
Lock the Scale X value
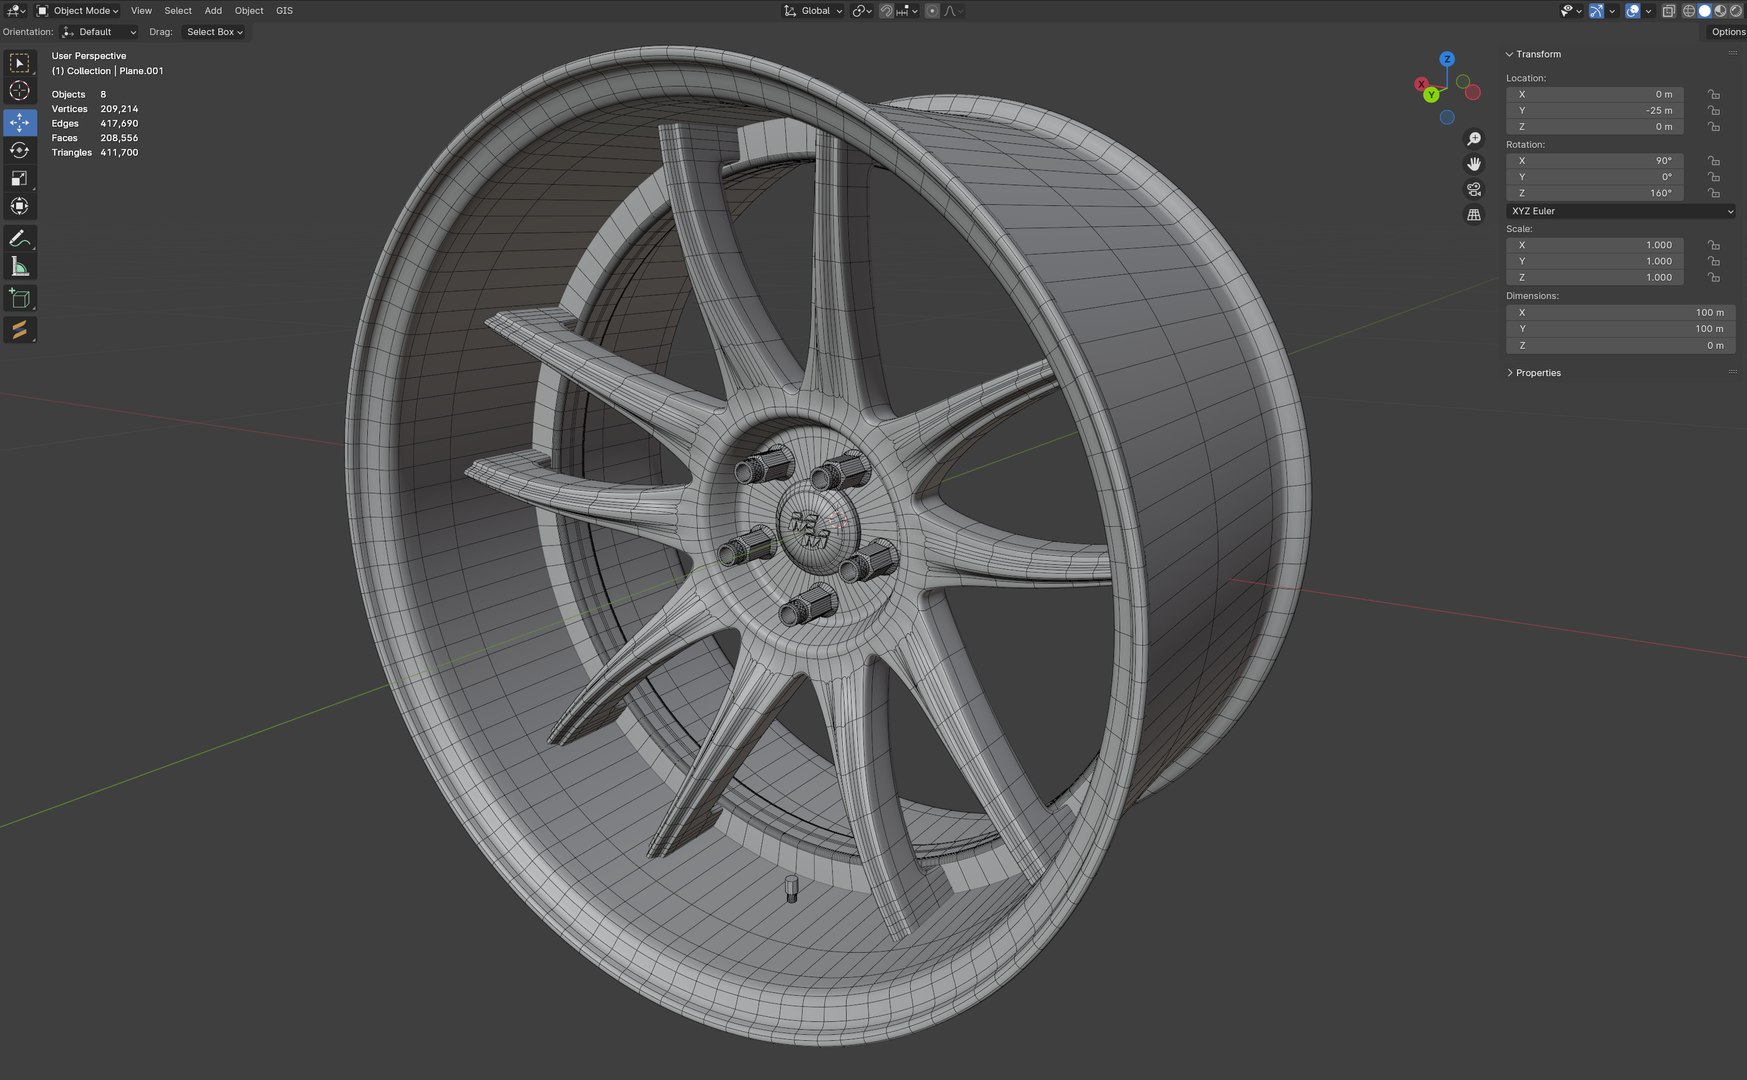(1713, 245)
